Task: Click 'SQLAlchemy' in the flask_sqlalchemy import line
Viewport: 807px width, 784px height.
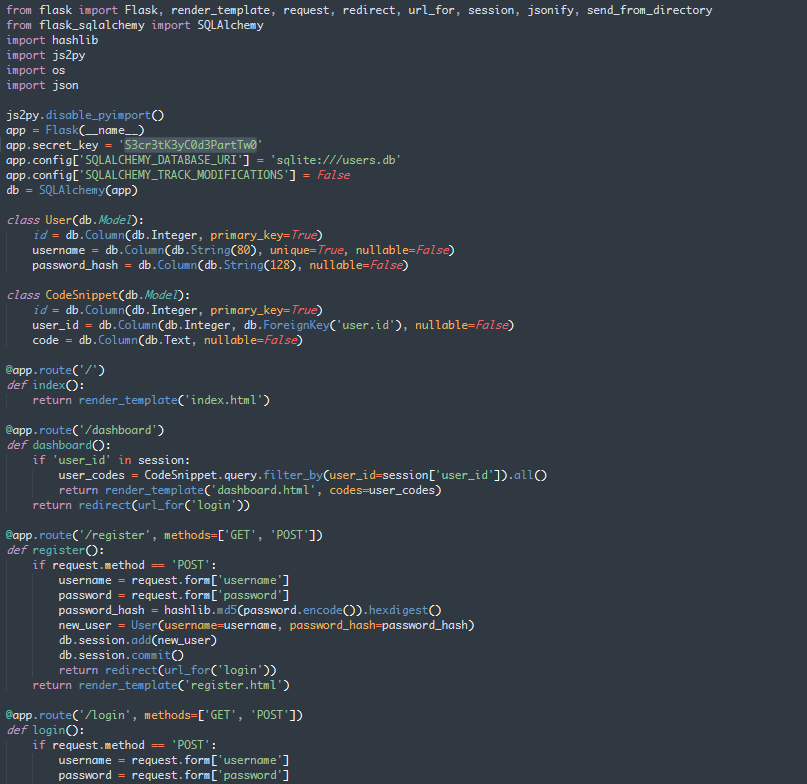Action: click(x=230, y=25)
